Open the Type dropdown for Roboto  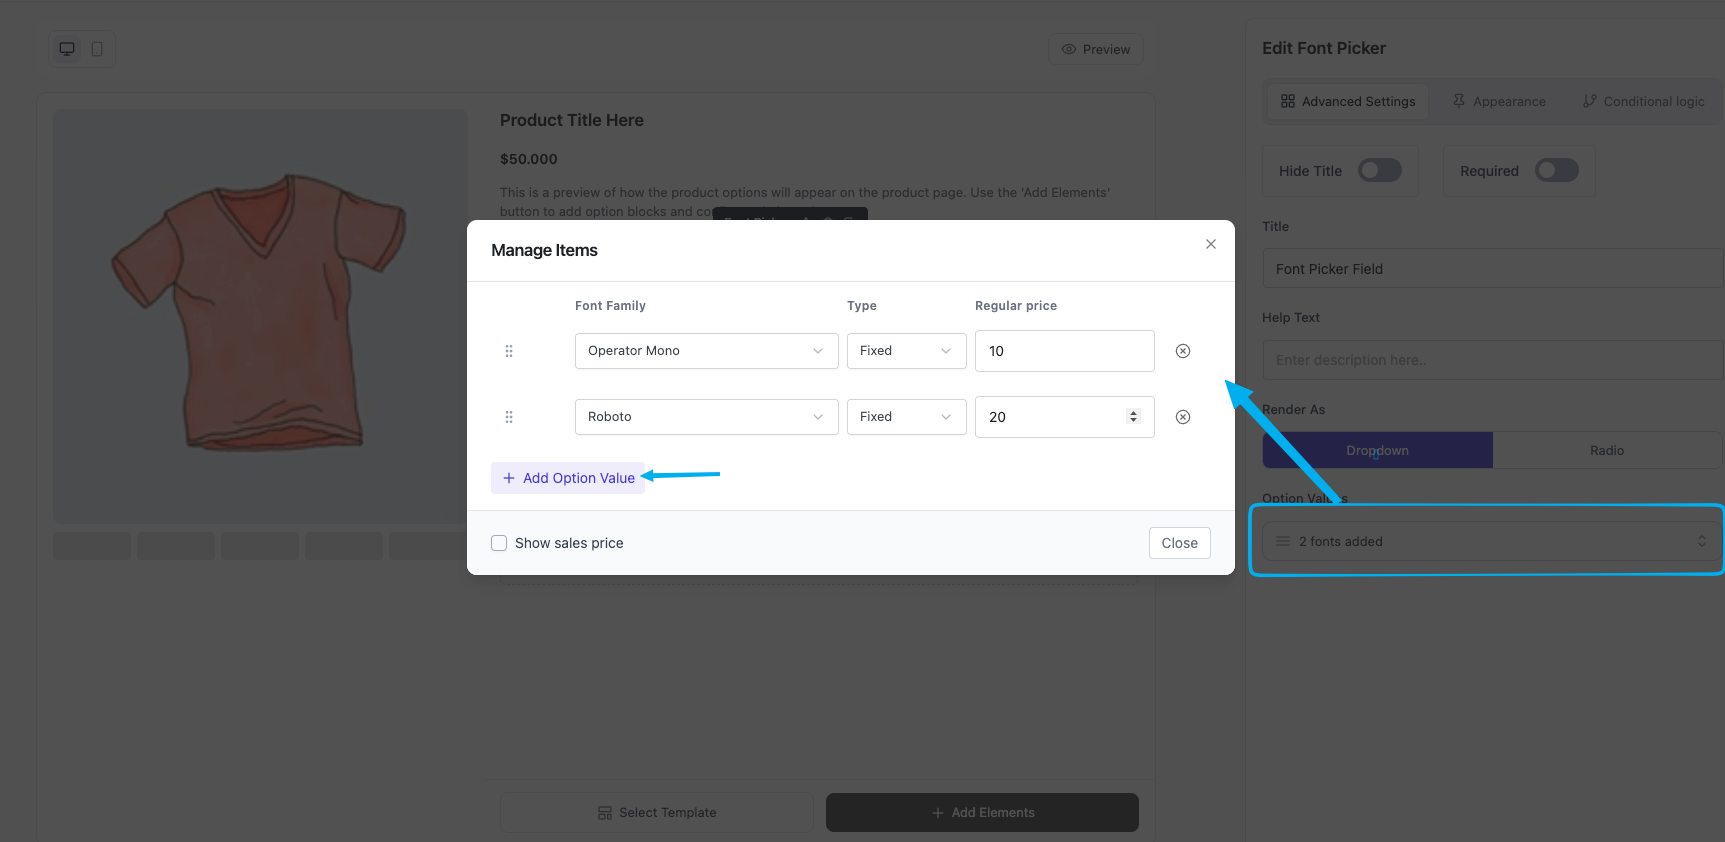[x=907, y=417]
